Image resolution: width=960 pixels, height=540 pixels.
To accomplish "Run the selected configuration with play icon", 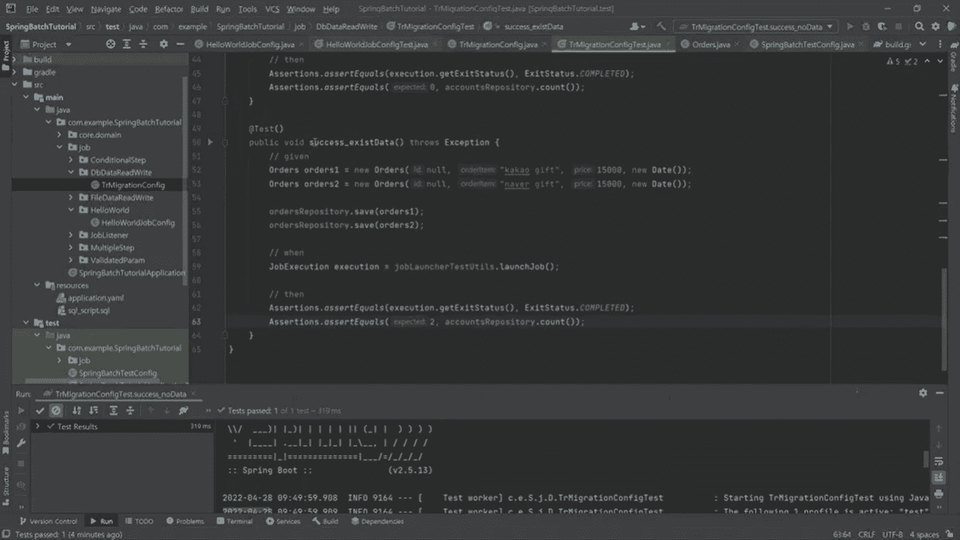I will pyautogui.click(x=850, y=26).
